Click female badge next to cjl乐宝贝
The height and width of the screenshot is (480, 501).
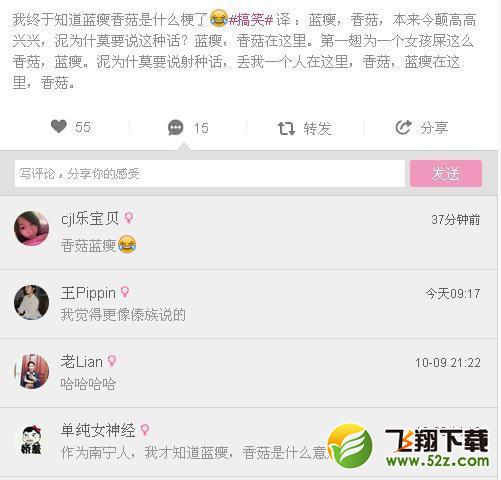click(129, 218)
